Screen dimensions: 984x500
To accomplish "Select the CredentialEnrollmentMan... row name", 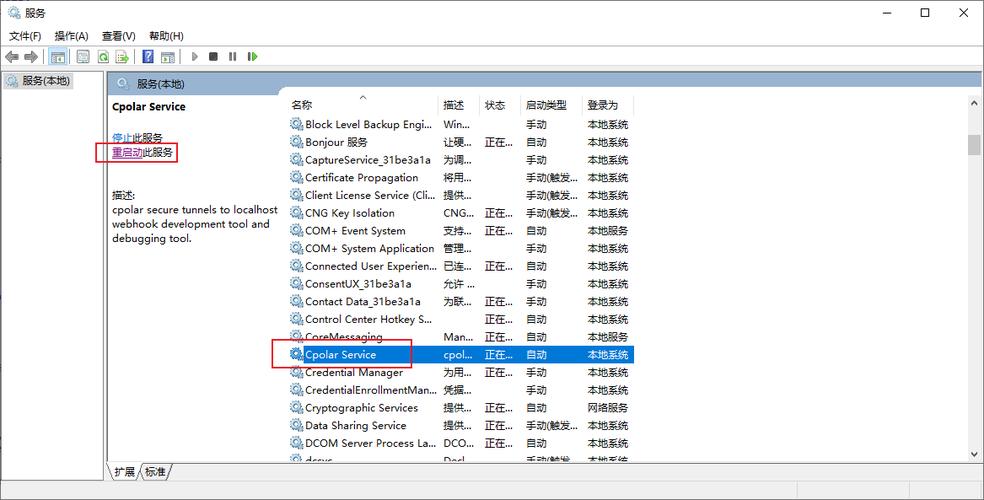I will point(371,390).
